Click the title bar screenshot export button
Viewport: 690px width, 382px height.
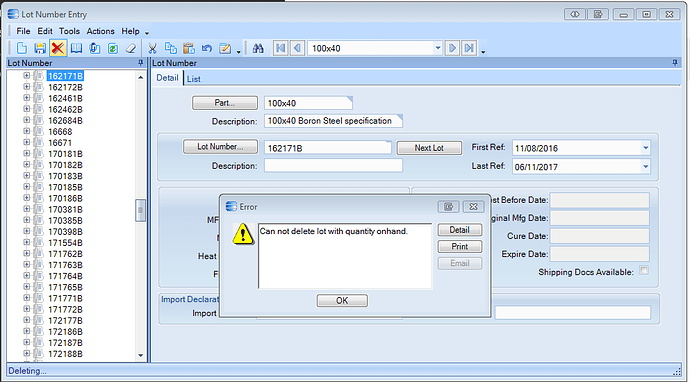pos(598,14)
